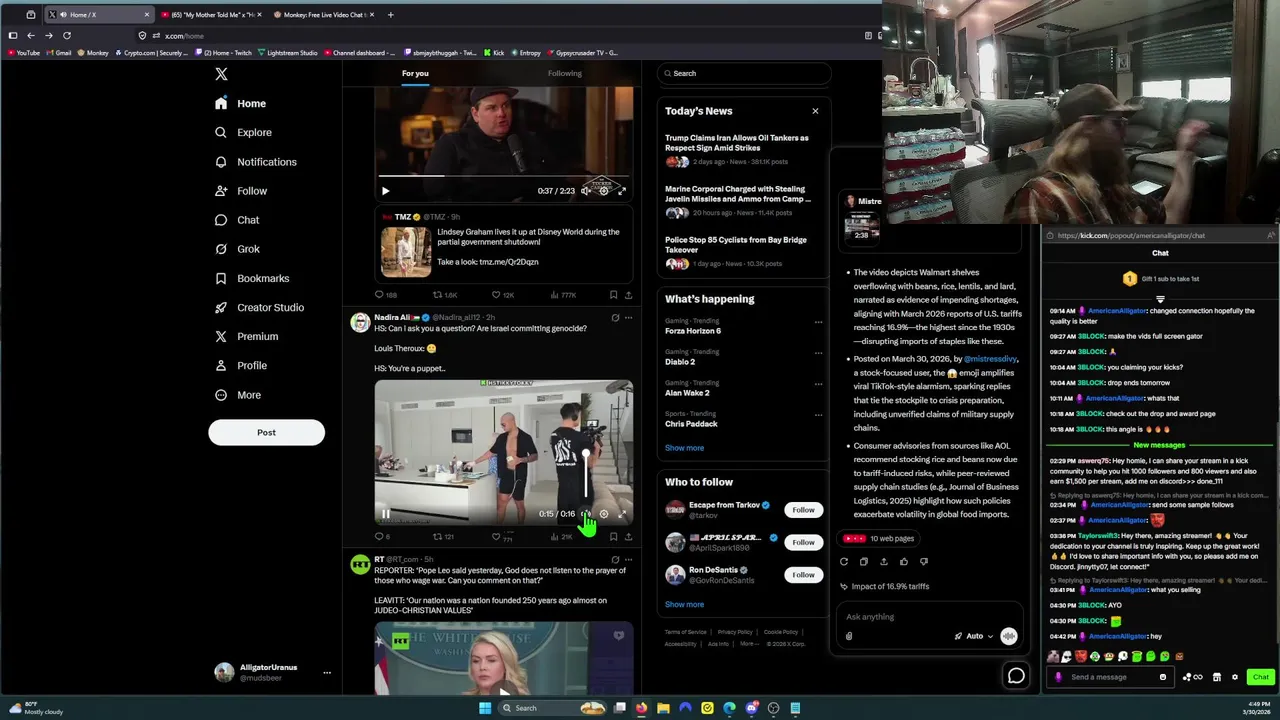Open 10 web pages sources

tap(879, 538)
